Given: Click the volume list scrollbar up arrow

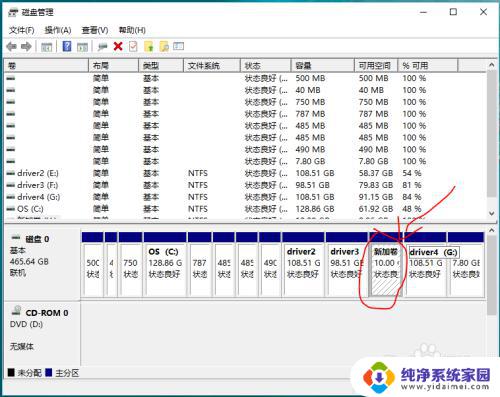Looking at the screenshot, I should 491,65.
